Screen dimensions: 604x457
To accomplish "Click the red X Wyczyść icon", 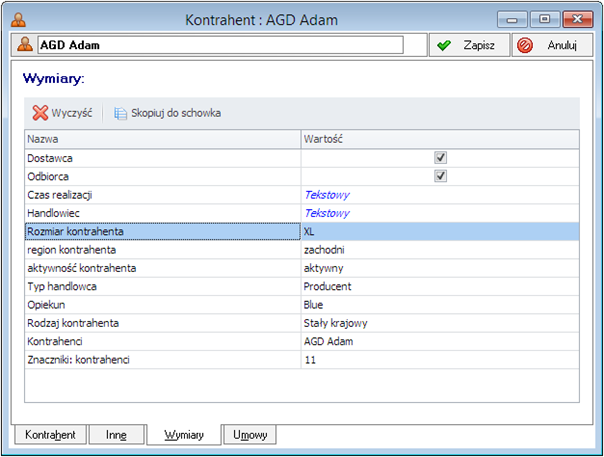I will pyautogui.click(x=40, y=113).
